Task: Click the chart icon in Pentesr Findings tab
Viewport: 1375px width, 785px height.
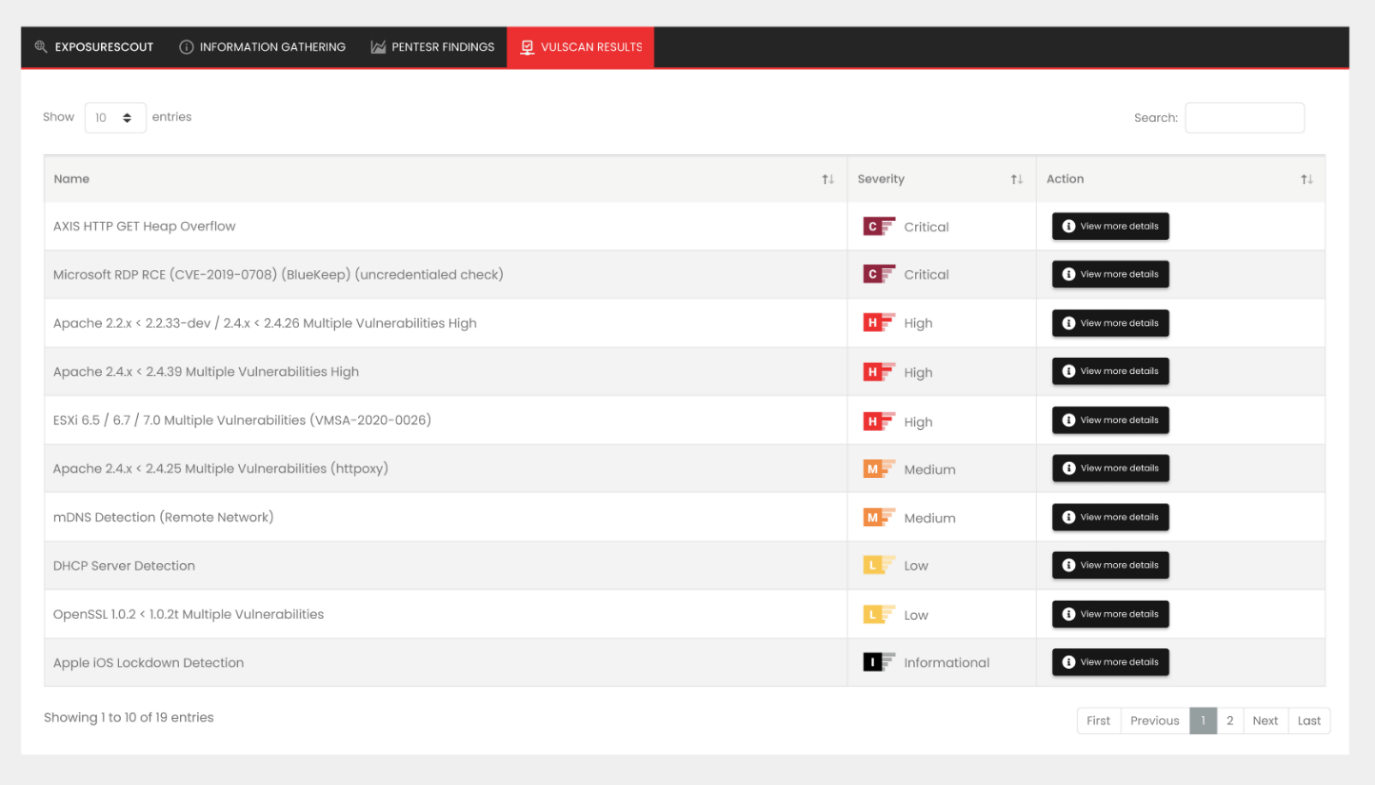Action: click(x=378, y=47)
